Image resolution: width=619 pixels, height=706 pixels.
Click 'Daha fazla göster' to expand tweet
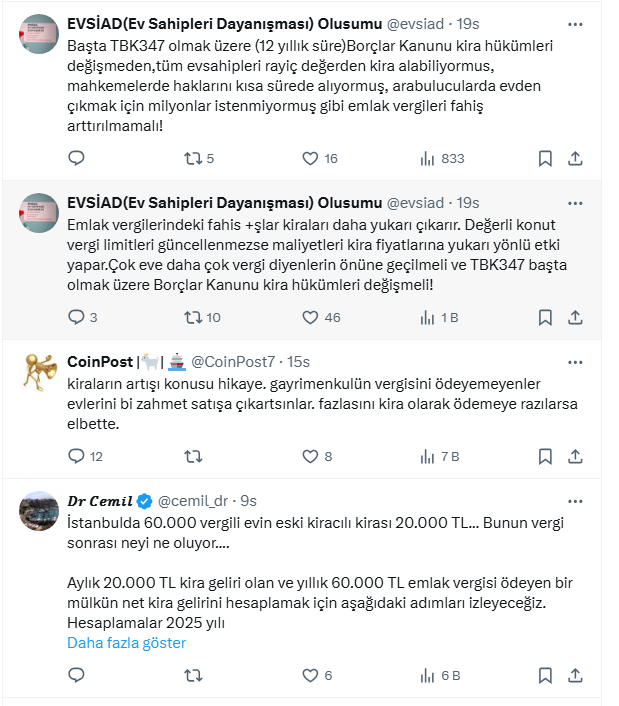(126, 643)
